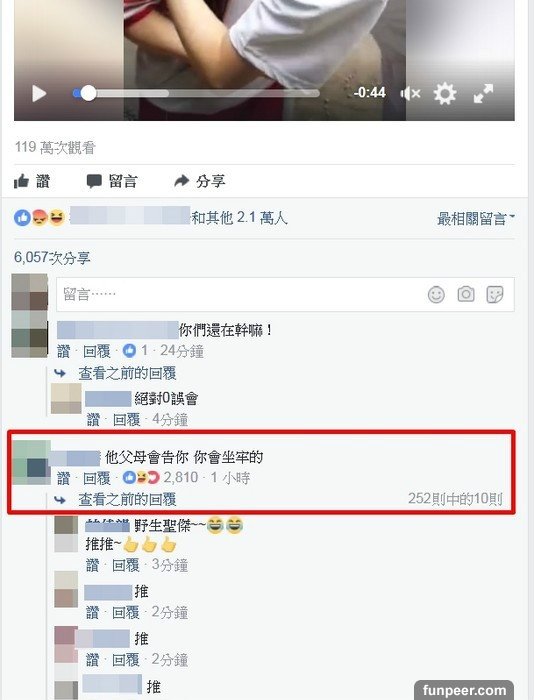534x700 pixels.
Task: Click the 讚 thumbs-up button under video
Action: tap(32, 181)
